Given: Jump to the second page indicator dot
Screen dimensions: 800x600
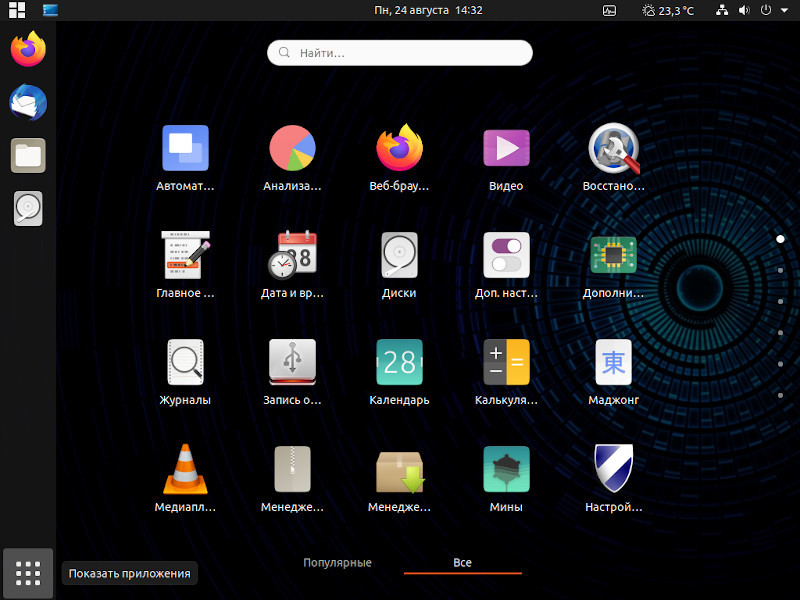Looking at the screenshot, I should point(779,270).
